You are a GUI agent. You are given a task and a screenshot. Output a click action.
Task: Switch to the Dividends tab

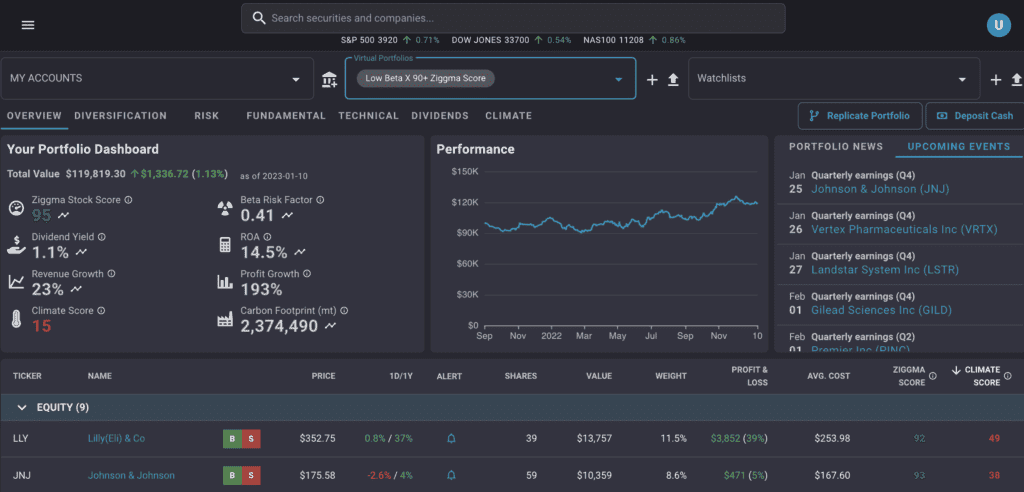(440, 116)
